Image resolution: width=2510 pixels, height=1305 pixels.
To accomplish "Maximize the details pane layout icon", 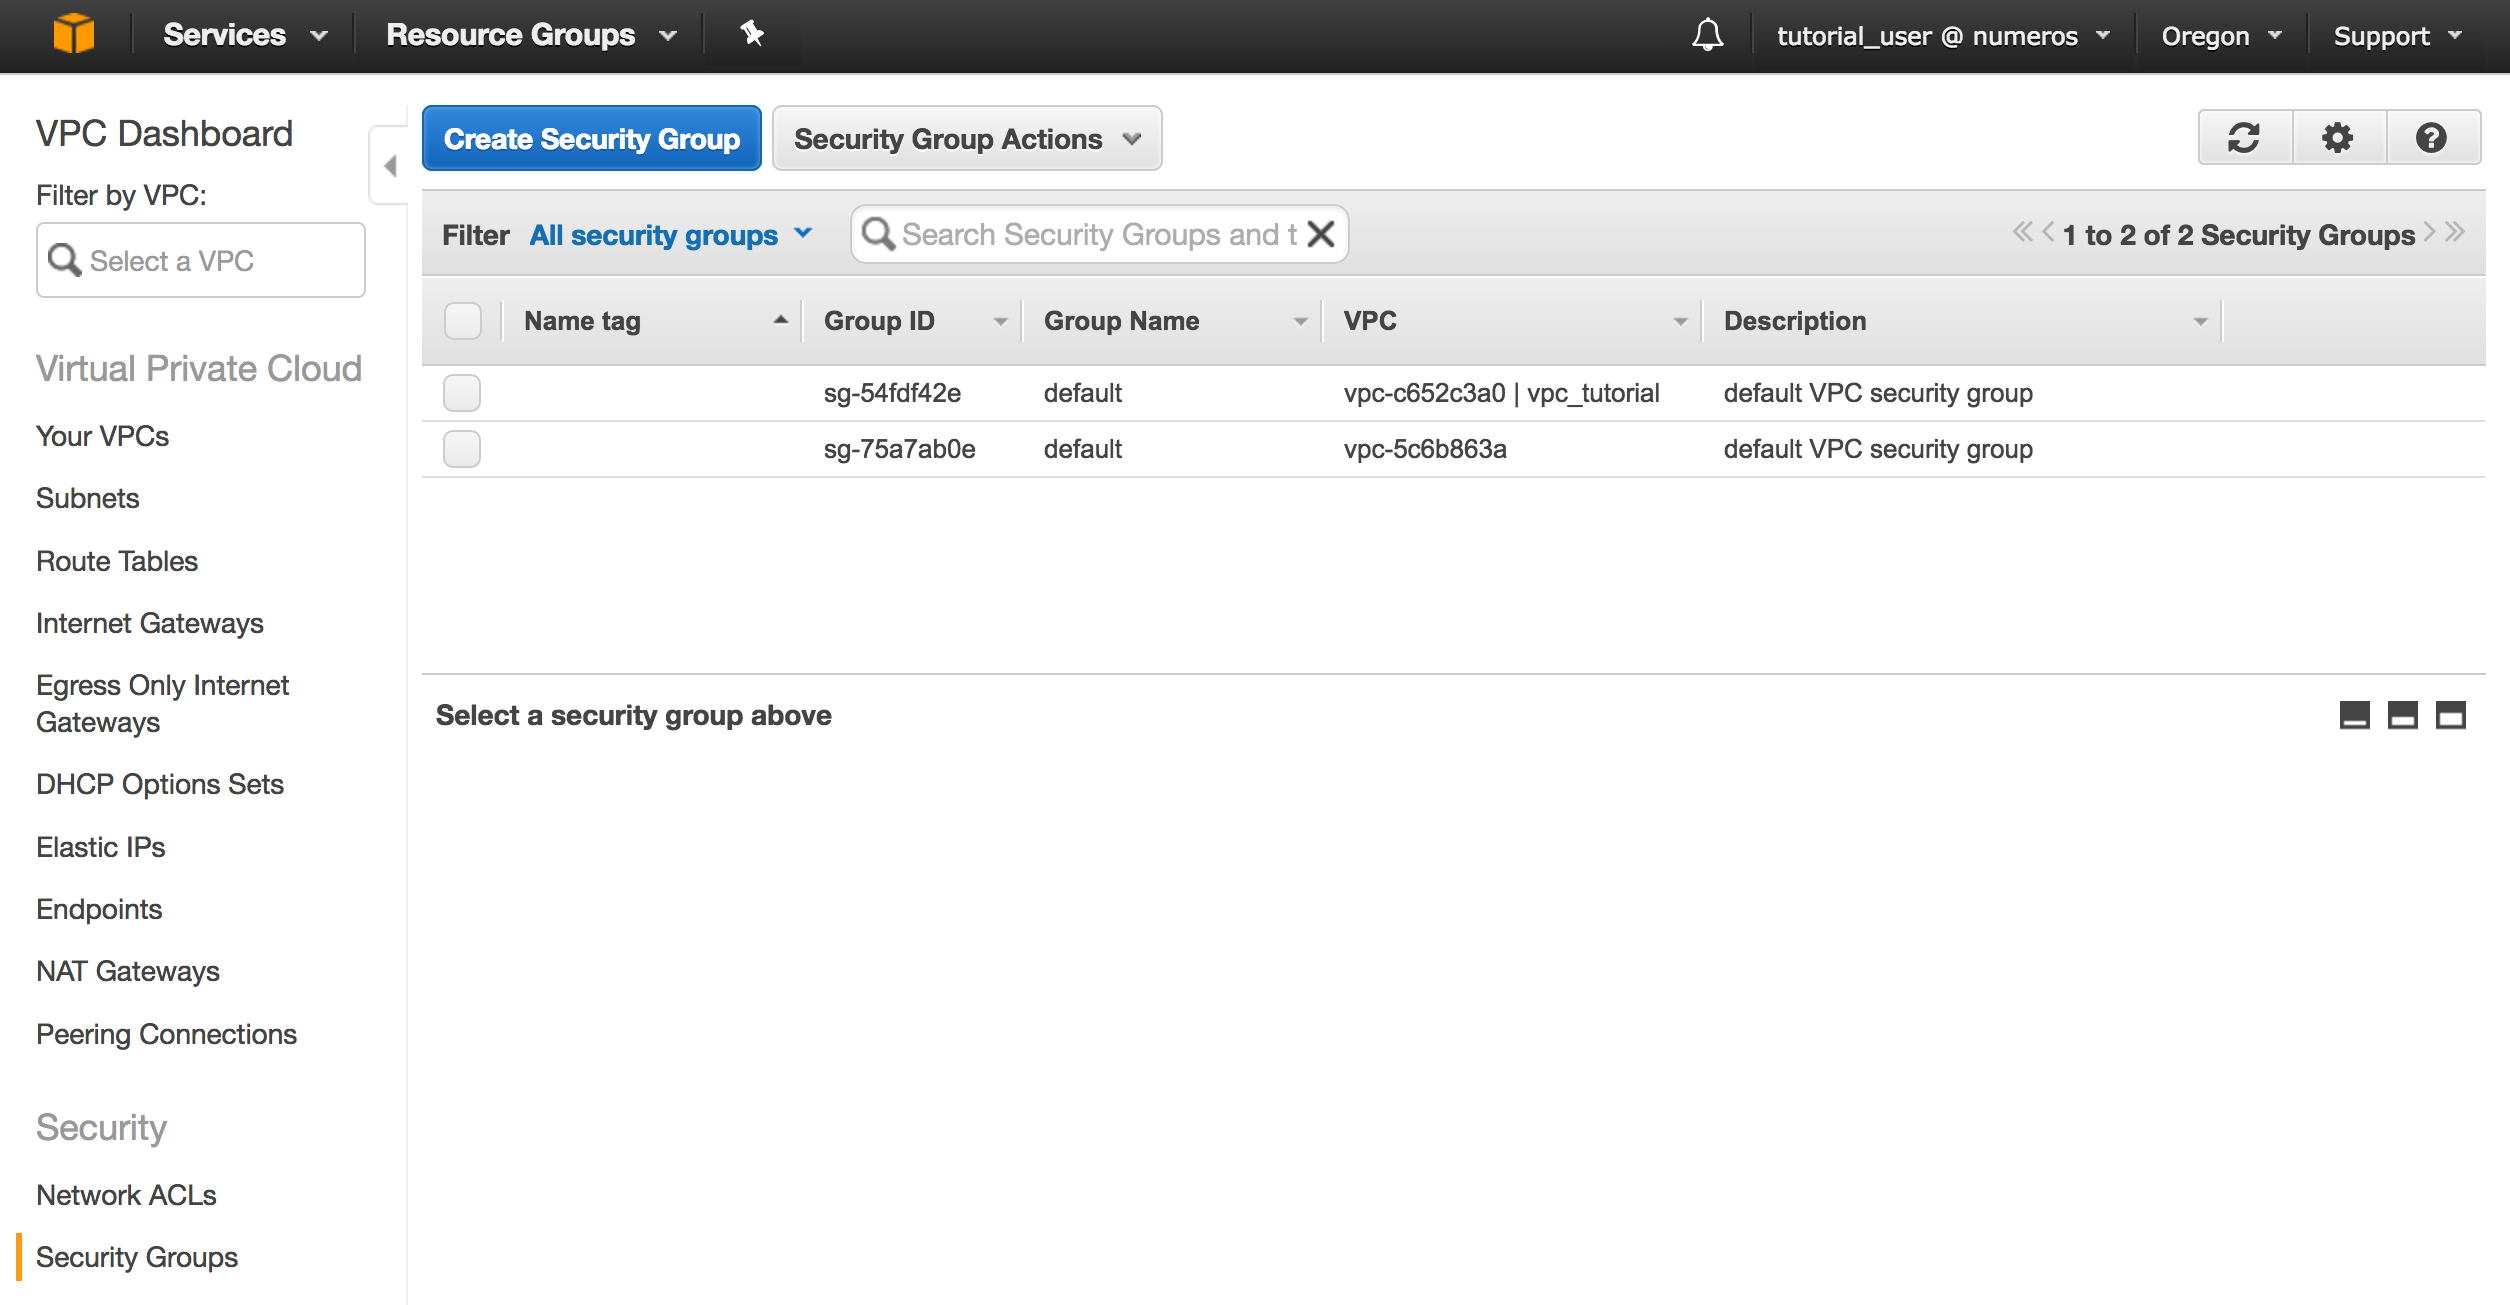I will (2450, 715).
